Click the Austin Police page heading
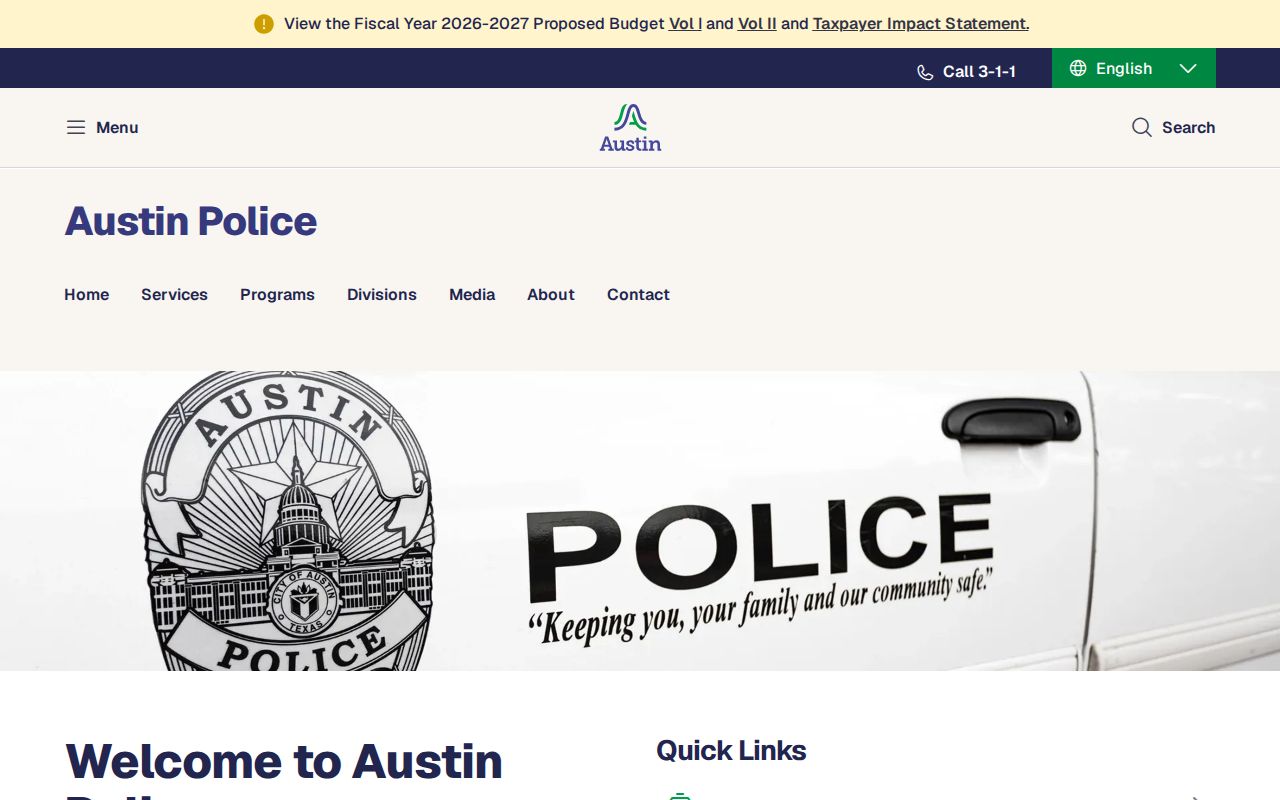The width and height of the screenshot is (1280, 800). tap(191, 221)
